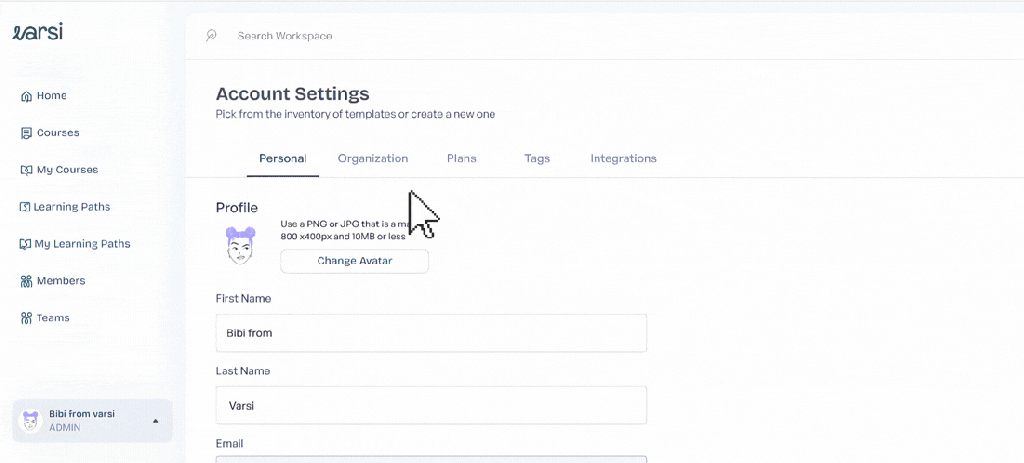Click the ADMIN role label
This screenshot has width=1024, height=463.
tap(65, 428)
